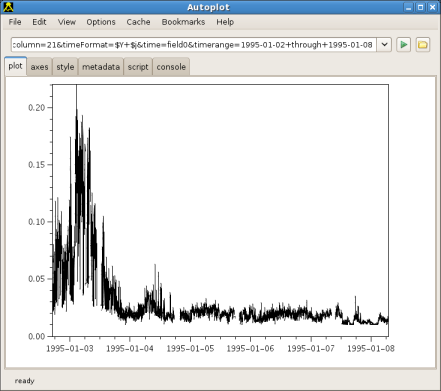The image size is (441, 391).
Task: Open the yellow folder browse icon
Action: tap(423, 44)
